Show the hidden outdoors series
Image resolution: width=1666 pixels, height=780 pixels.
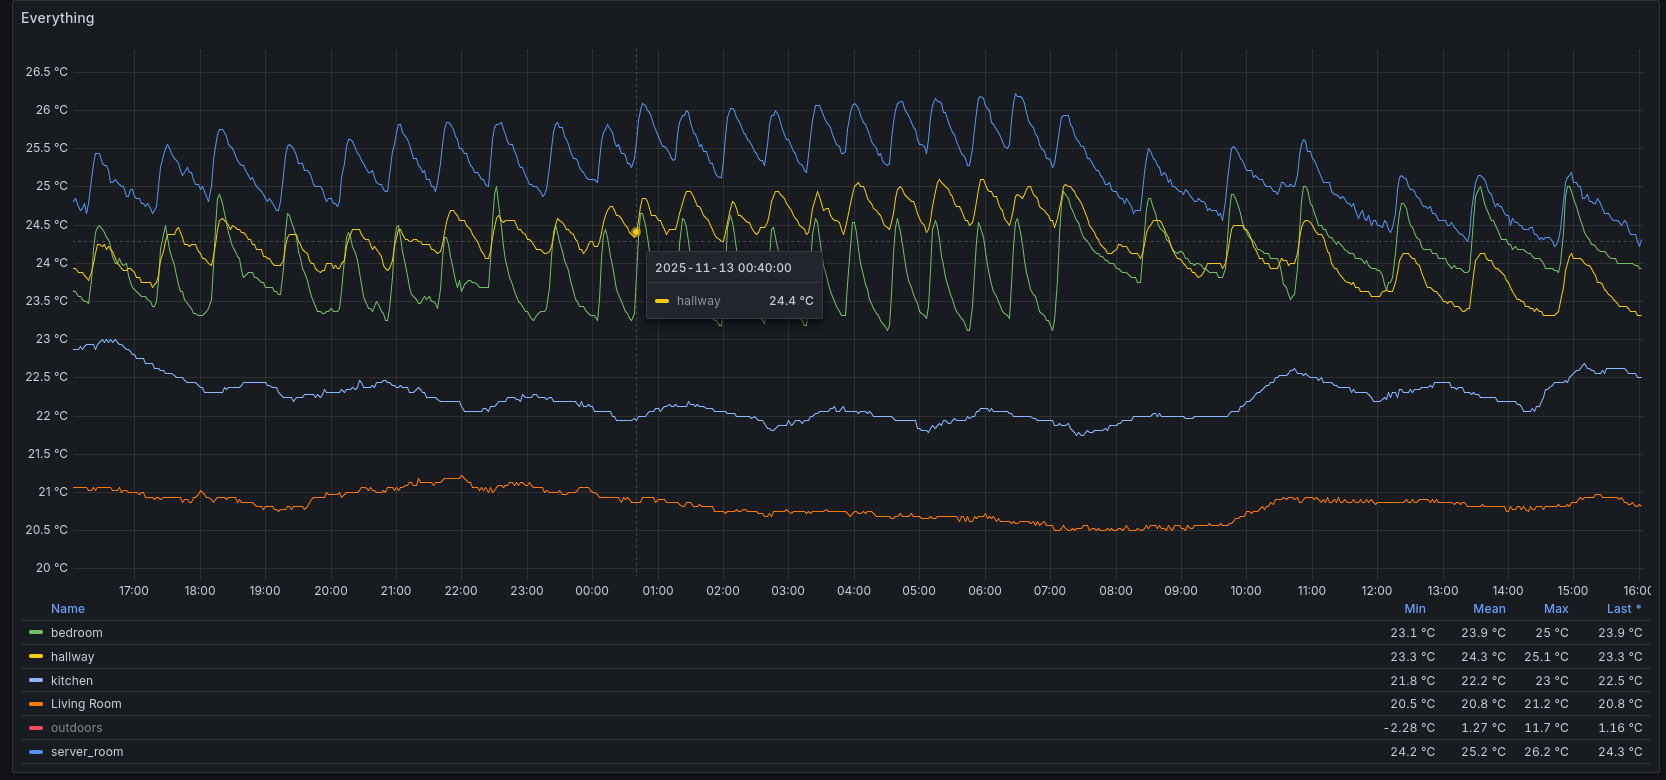click(x=77, y=728)
